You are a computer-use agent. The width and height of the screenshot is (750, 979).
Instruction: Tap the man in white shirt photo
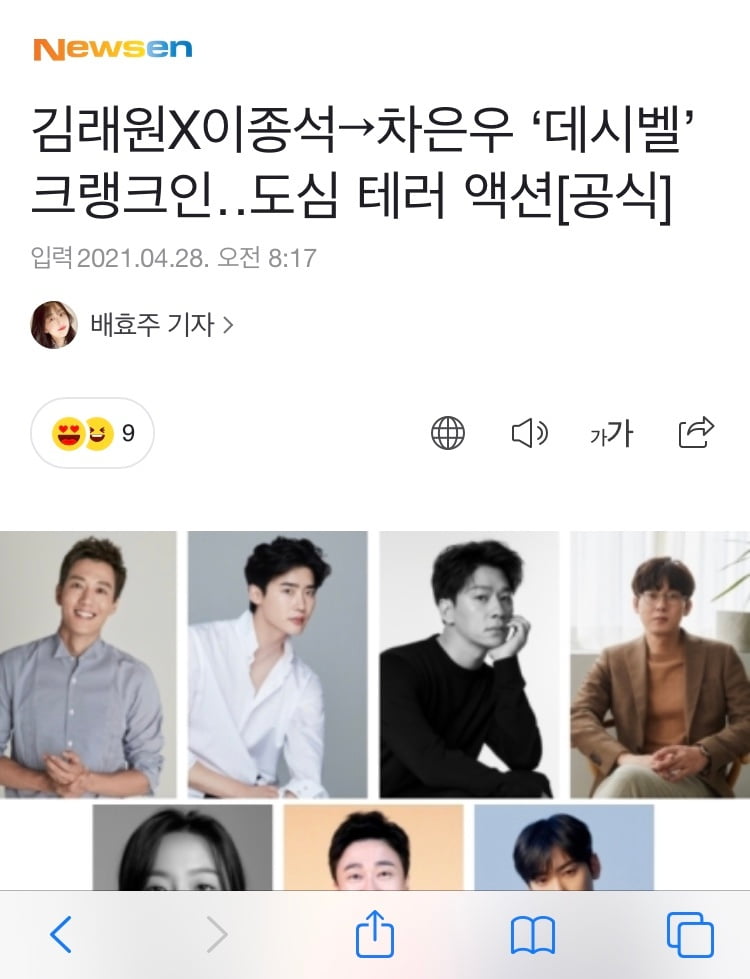[x=277, y=664]
